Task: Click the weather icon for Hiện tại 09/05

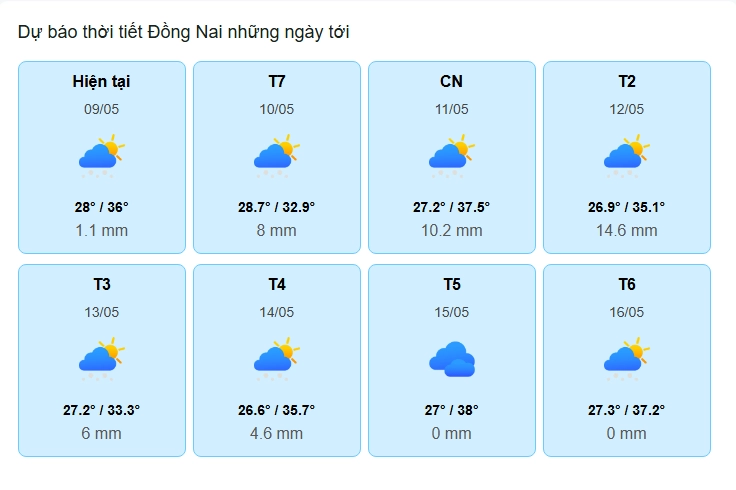Action: point(101,156)
